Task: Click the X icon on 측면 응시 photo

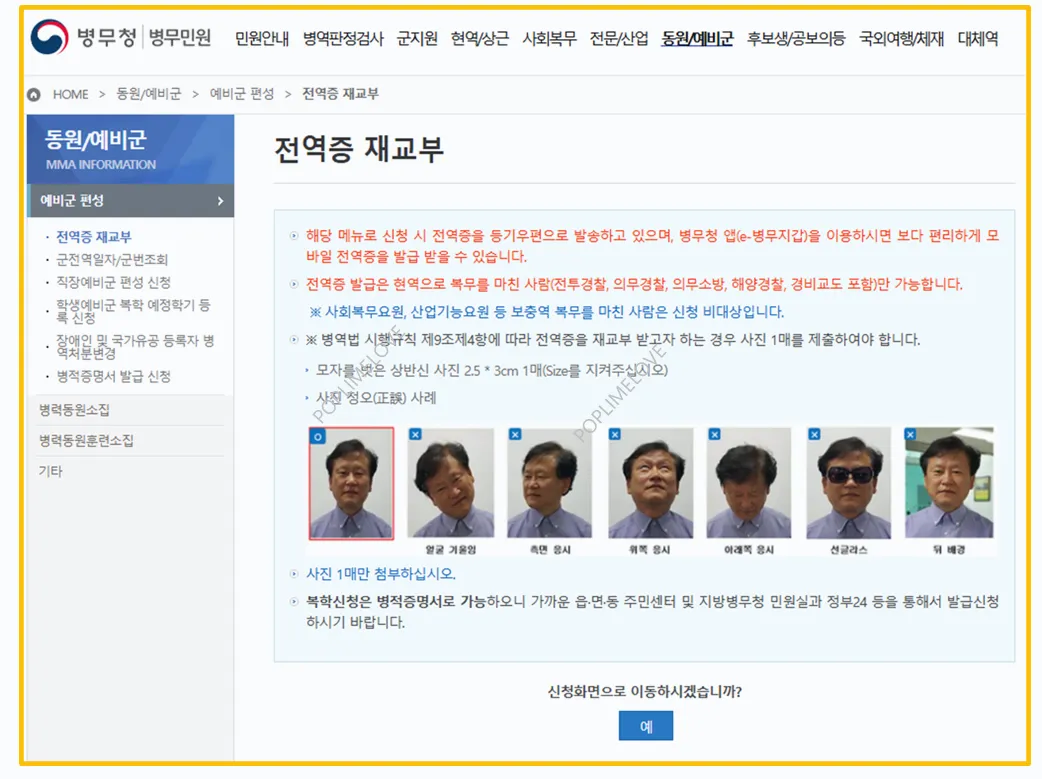Action: coord(515,434)
